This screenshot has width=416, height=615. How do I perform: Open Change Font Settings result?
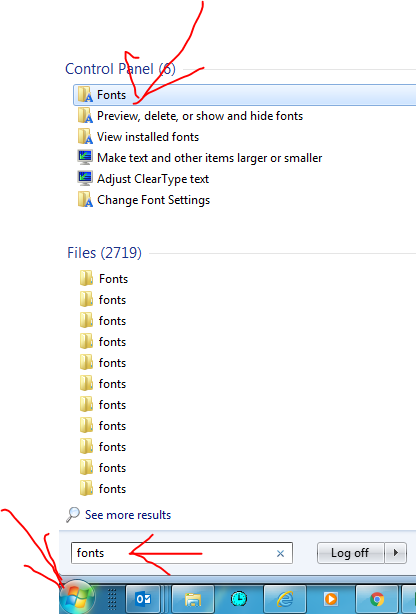[153, 200]
